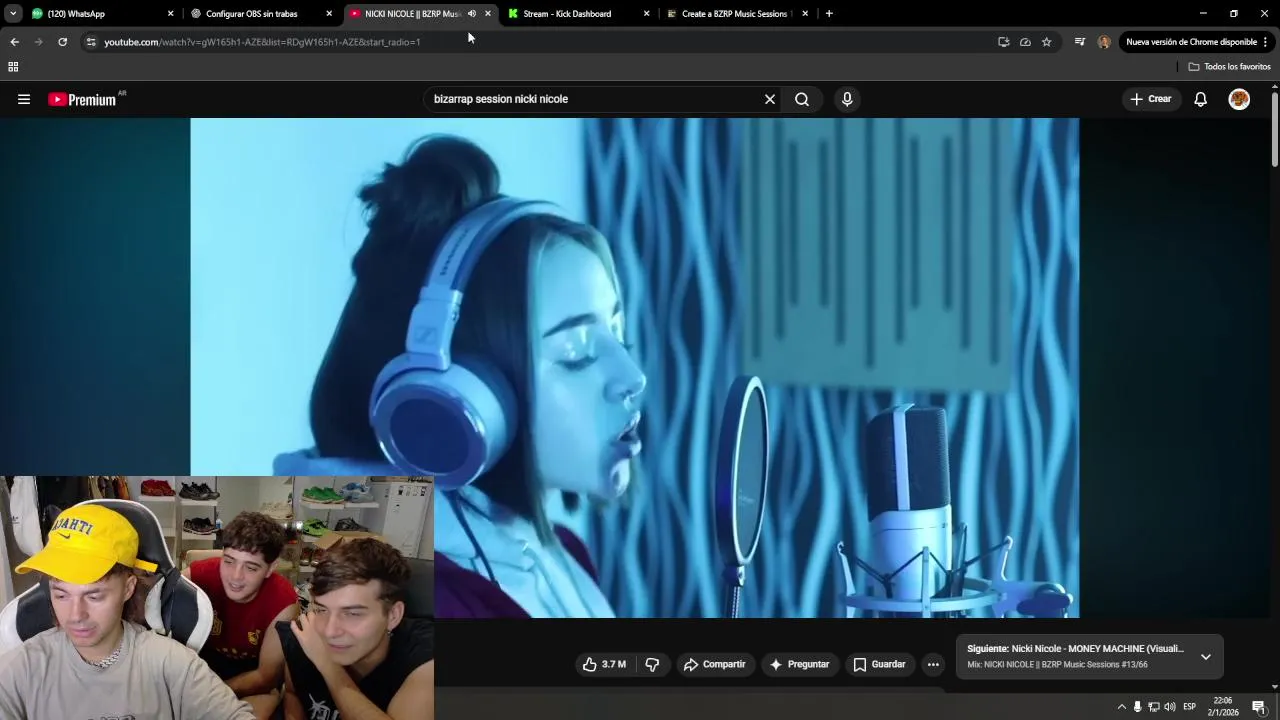The image size is (1280, 720).
Task: Open a new browser tab
Action: click(x=829, y=14)
